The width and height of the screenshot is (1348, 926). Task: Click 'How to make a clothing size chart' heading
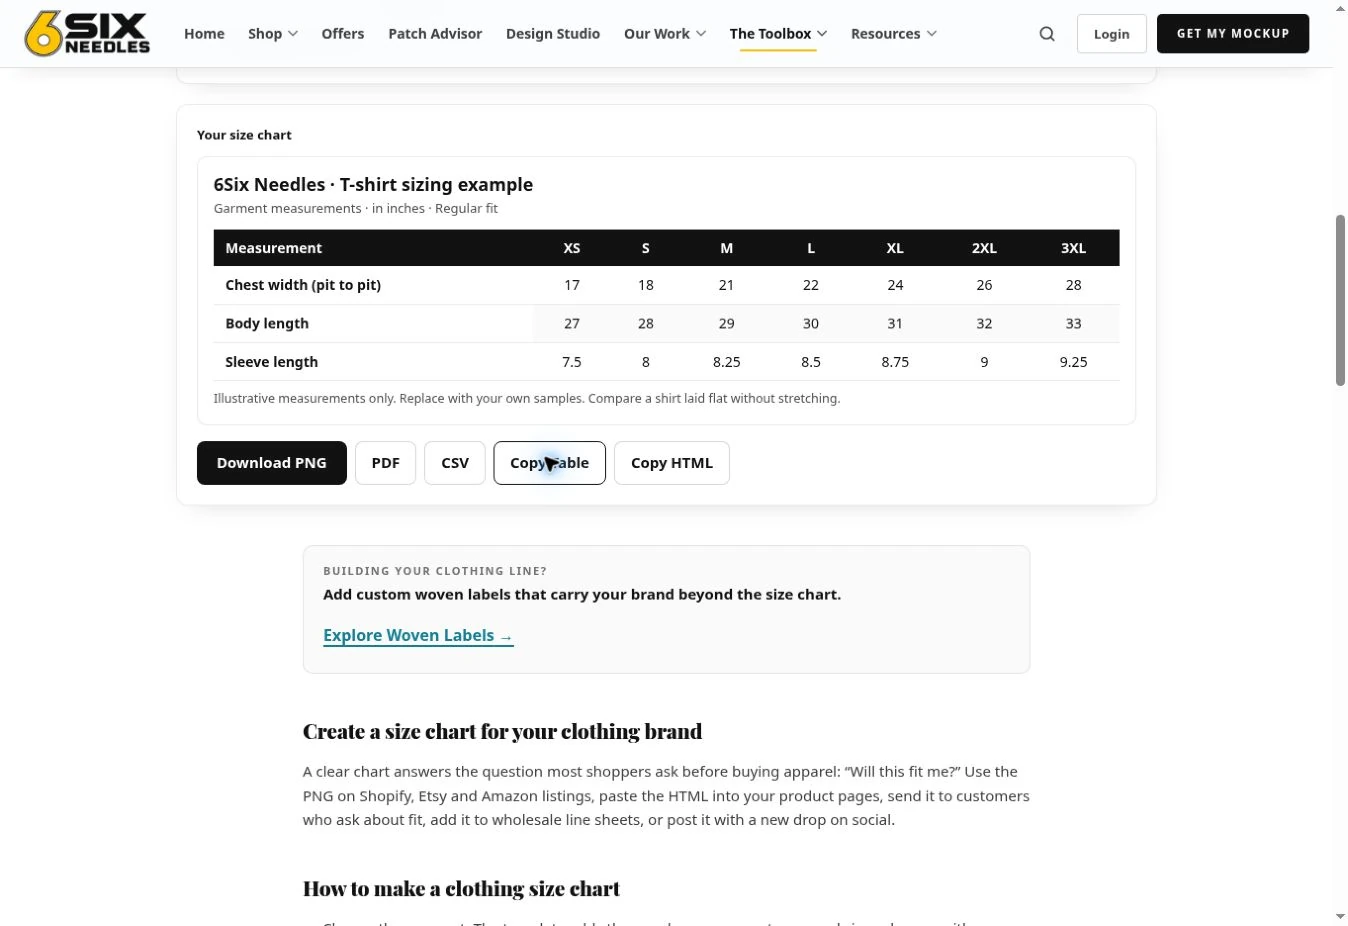point(461,889)
